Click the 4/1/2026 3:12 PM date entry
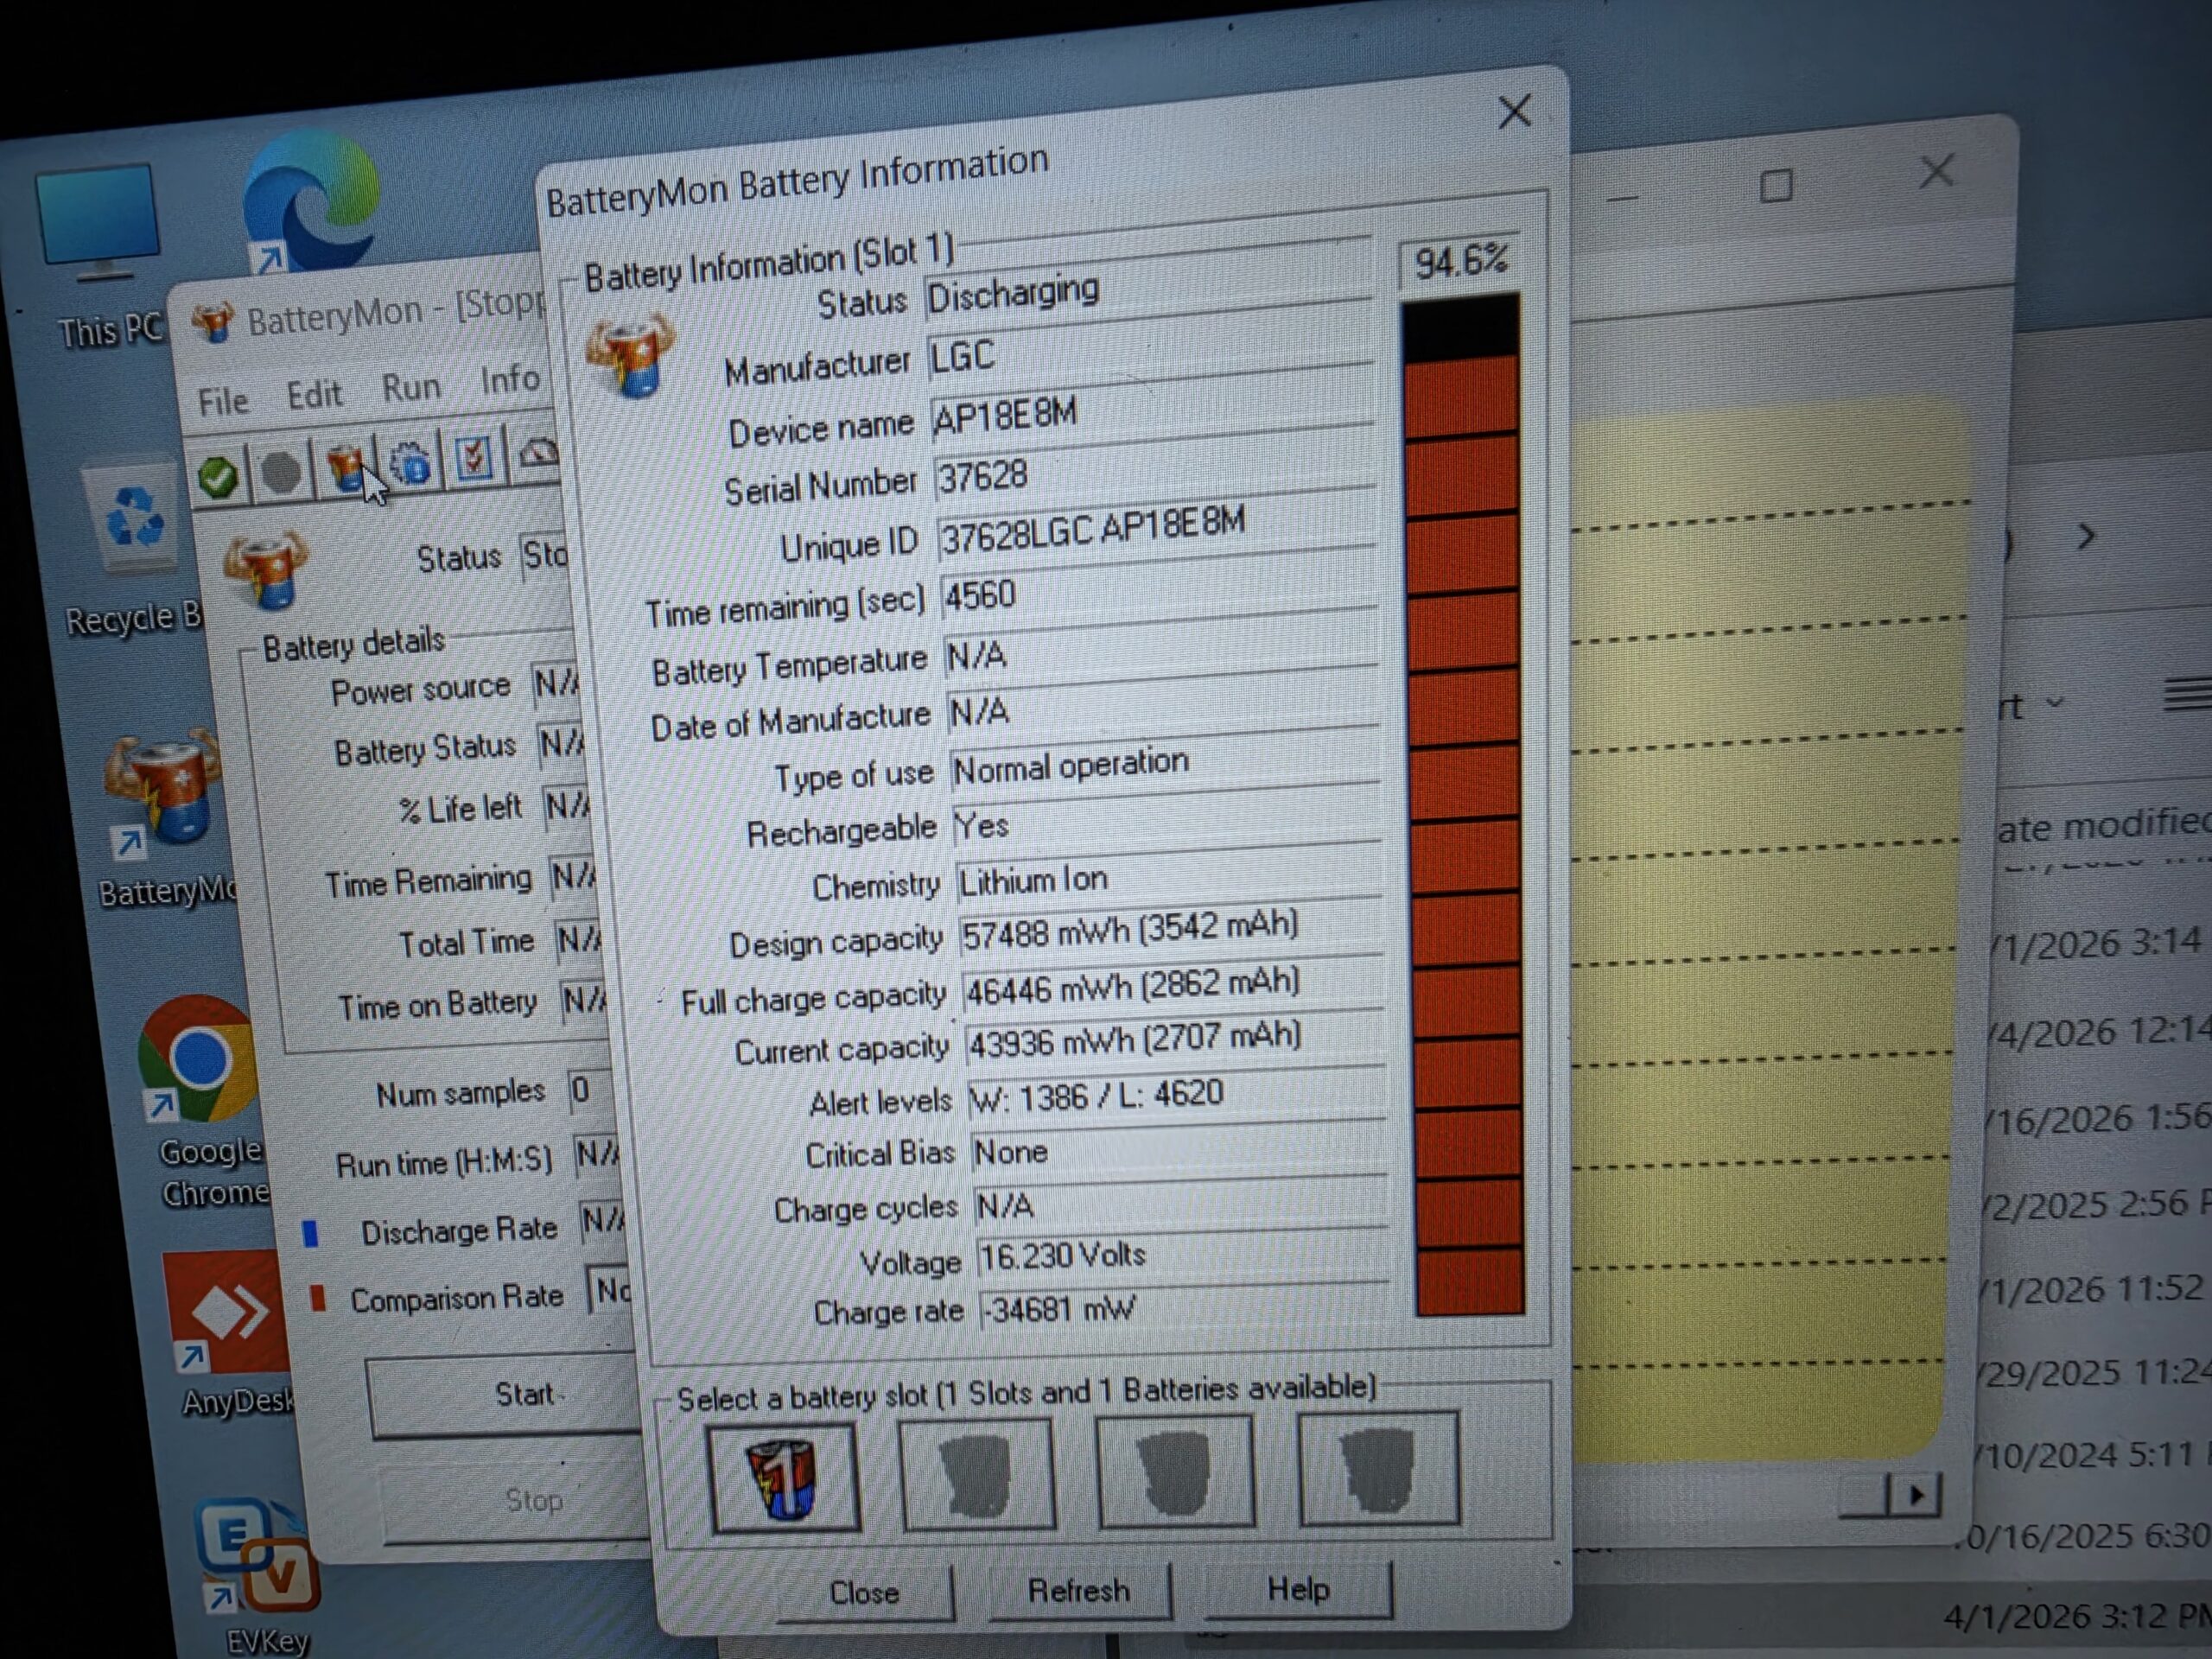2212x1659 pixels. pyautogui.click(x=2076, y=1616)
